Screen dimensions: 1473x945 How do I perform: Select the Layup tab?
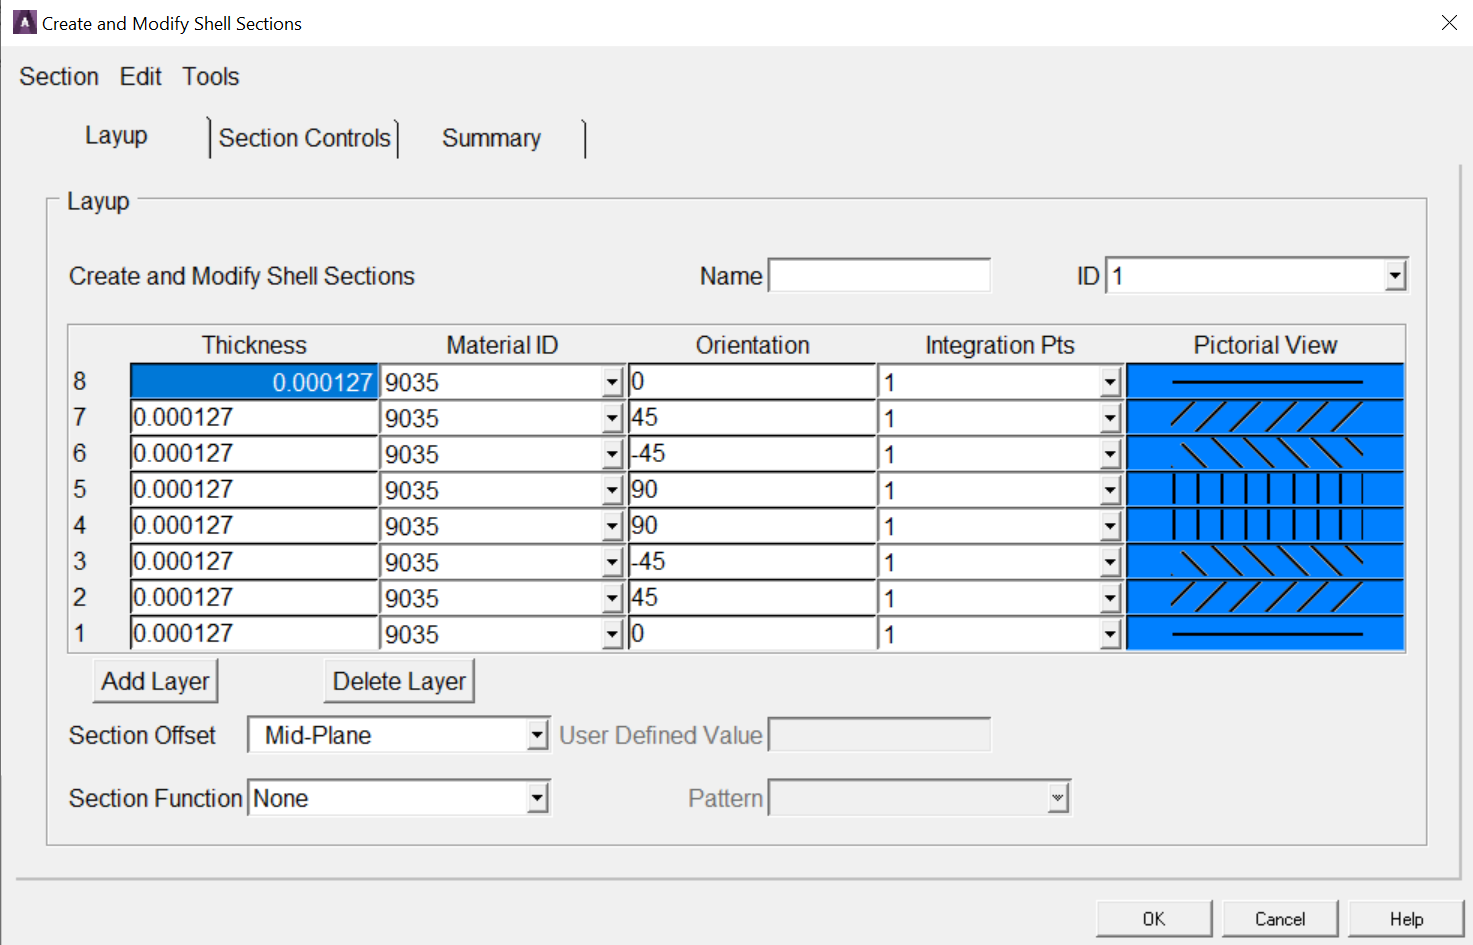pos(115,135)
